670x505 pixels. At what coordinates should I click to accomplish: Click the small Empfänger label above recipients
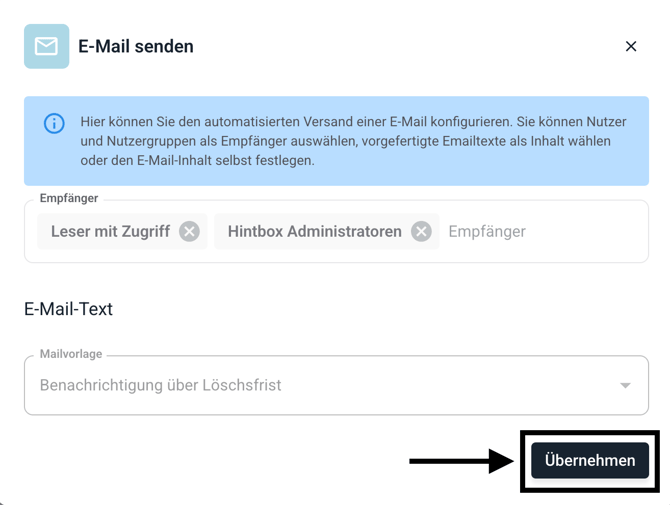[69, 198]
